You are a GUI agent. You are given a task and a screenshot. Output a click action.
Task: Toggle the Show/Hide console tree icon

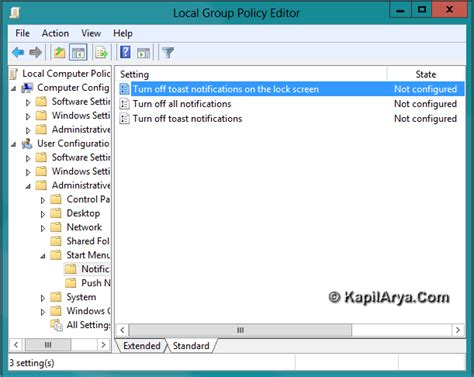(78, 53)
